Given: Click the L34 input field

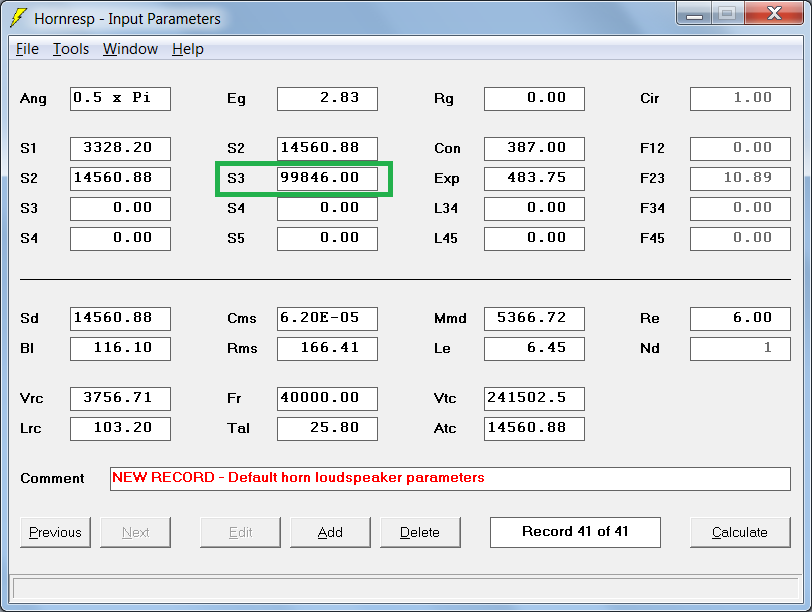Looking at the screenshot, I should [534, 209].
